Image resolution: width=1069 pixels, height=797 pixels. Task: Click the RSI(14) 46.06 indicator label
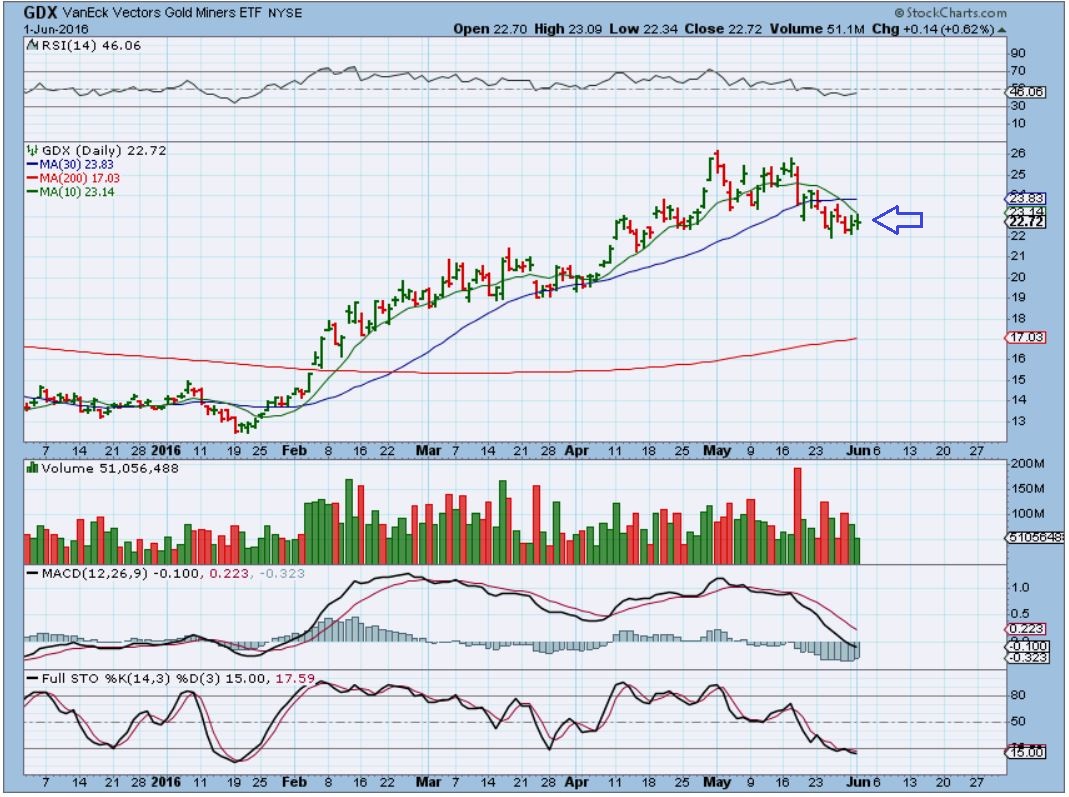[91, 46]
